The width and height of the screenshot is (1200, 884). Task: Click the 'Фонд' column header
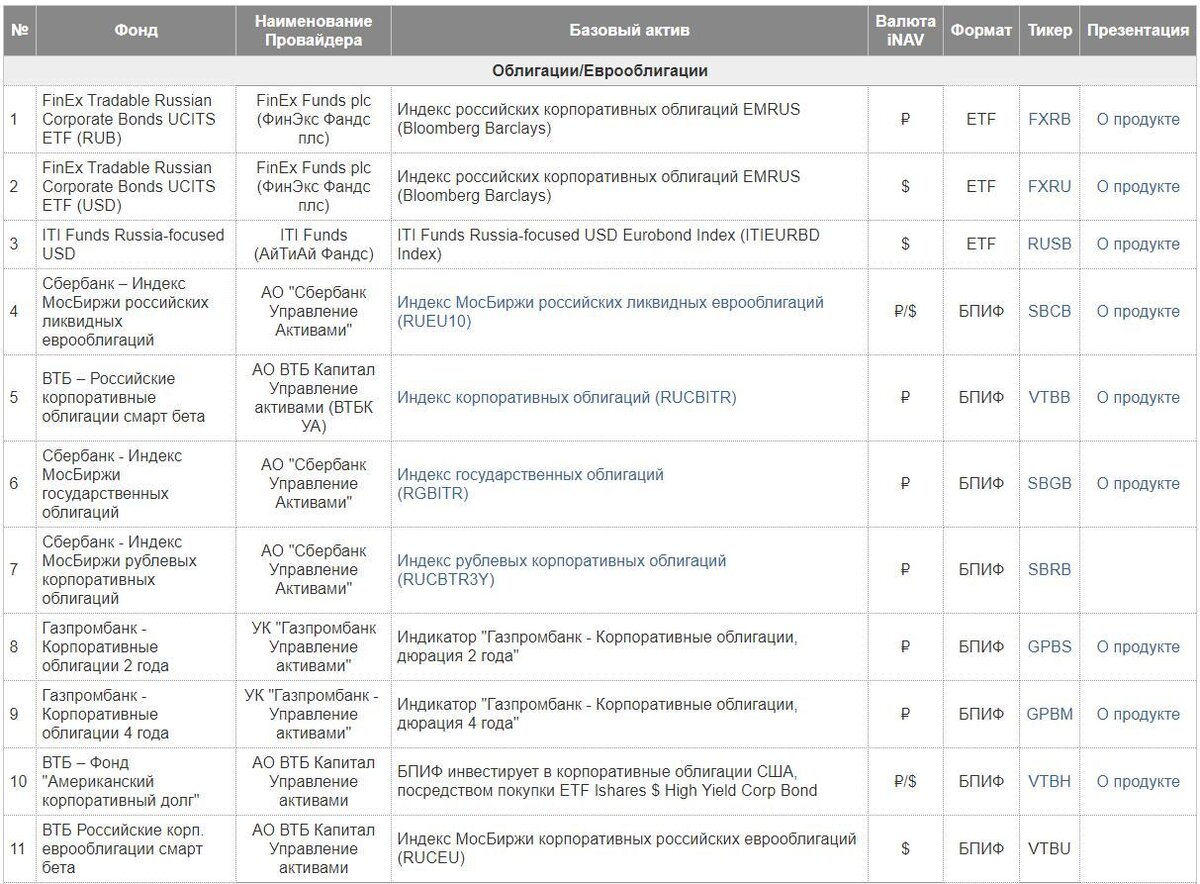pyautogui.click(x=136, y=30)
